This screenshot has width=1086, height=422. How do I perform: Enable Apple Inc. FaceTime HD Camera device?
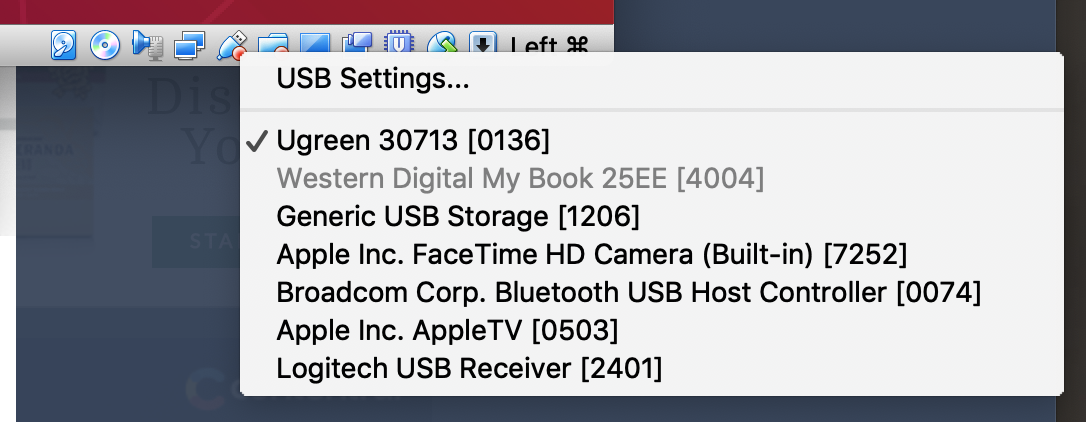(652, 255)
